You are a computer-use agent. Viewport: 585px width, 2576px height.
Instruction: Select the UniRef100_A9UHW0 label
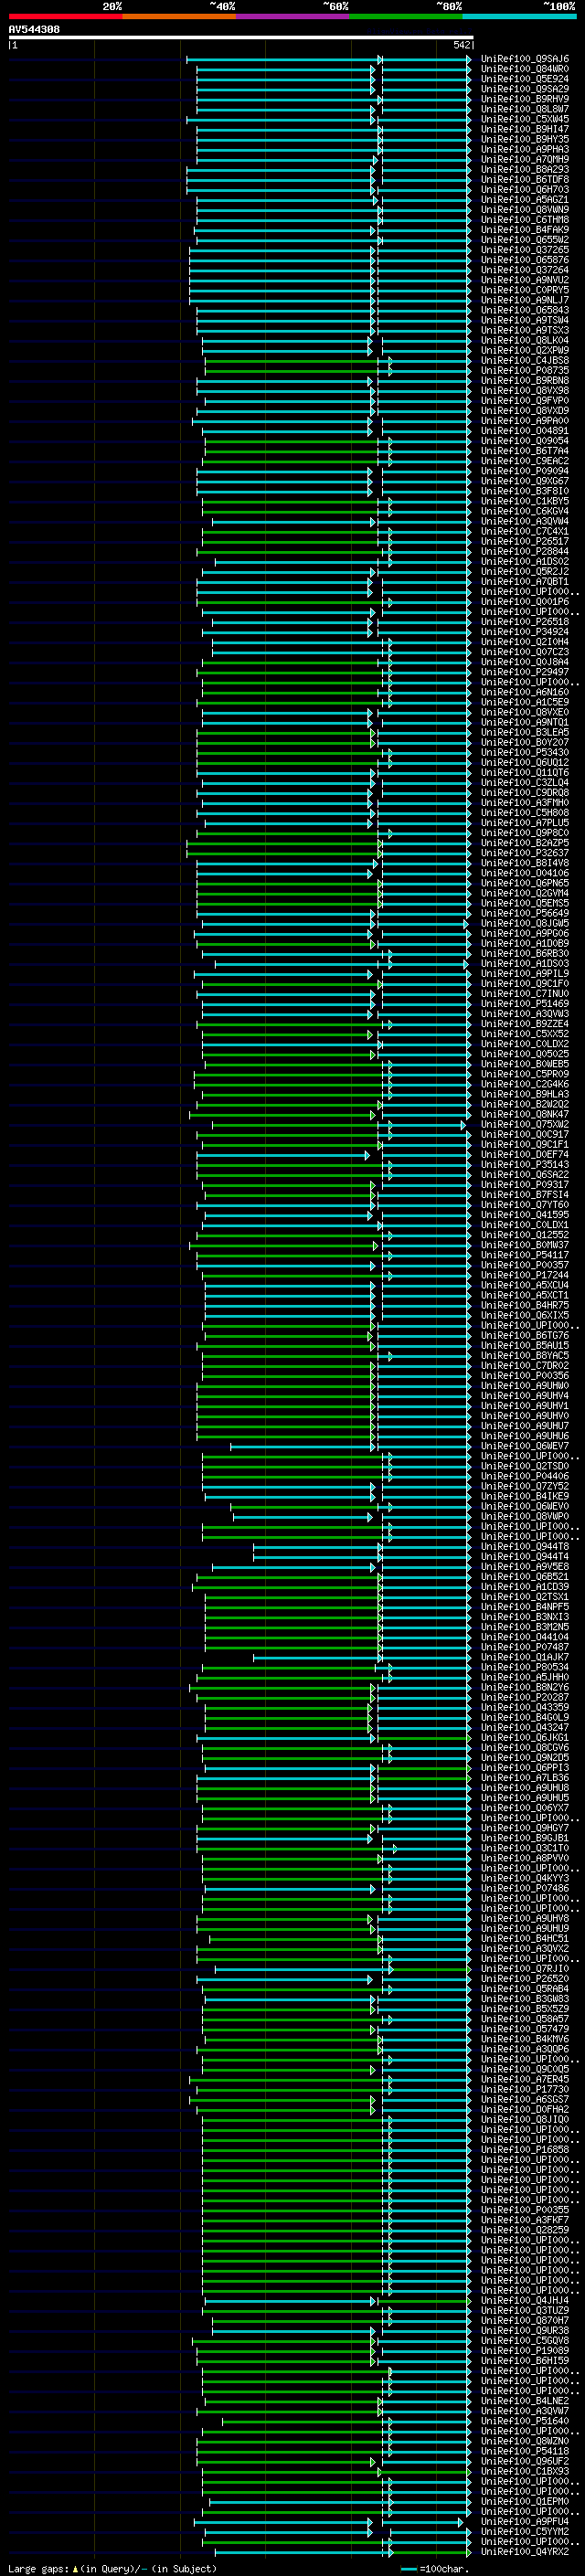[525, 1385]
